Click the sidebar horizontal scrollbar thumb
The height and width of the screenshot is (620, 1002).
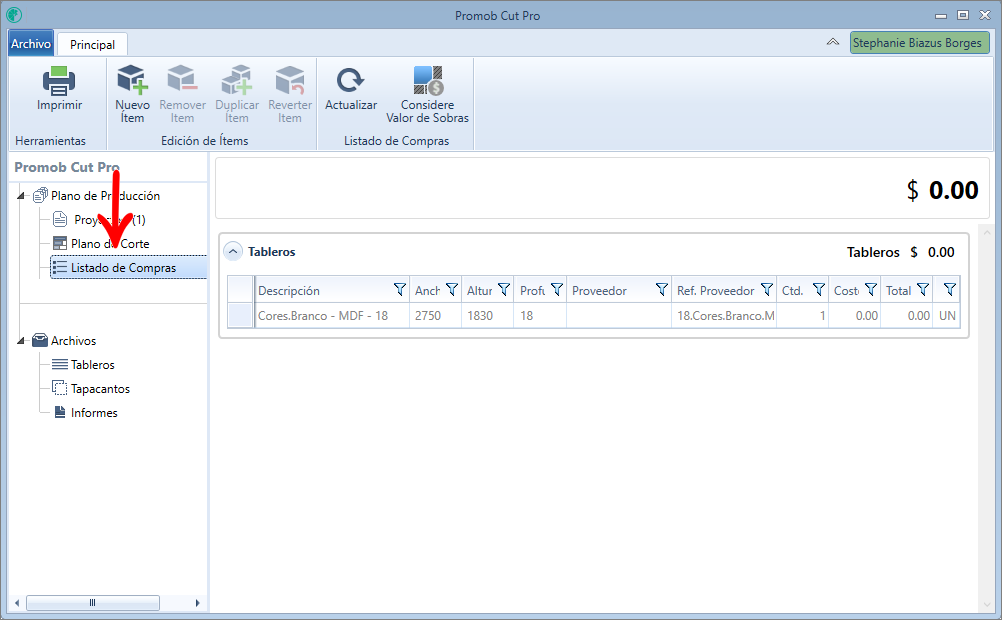pyautogui.click(x=93, y=603)
